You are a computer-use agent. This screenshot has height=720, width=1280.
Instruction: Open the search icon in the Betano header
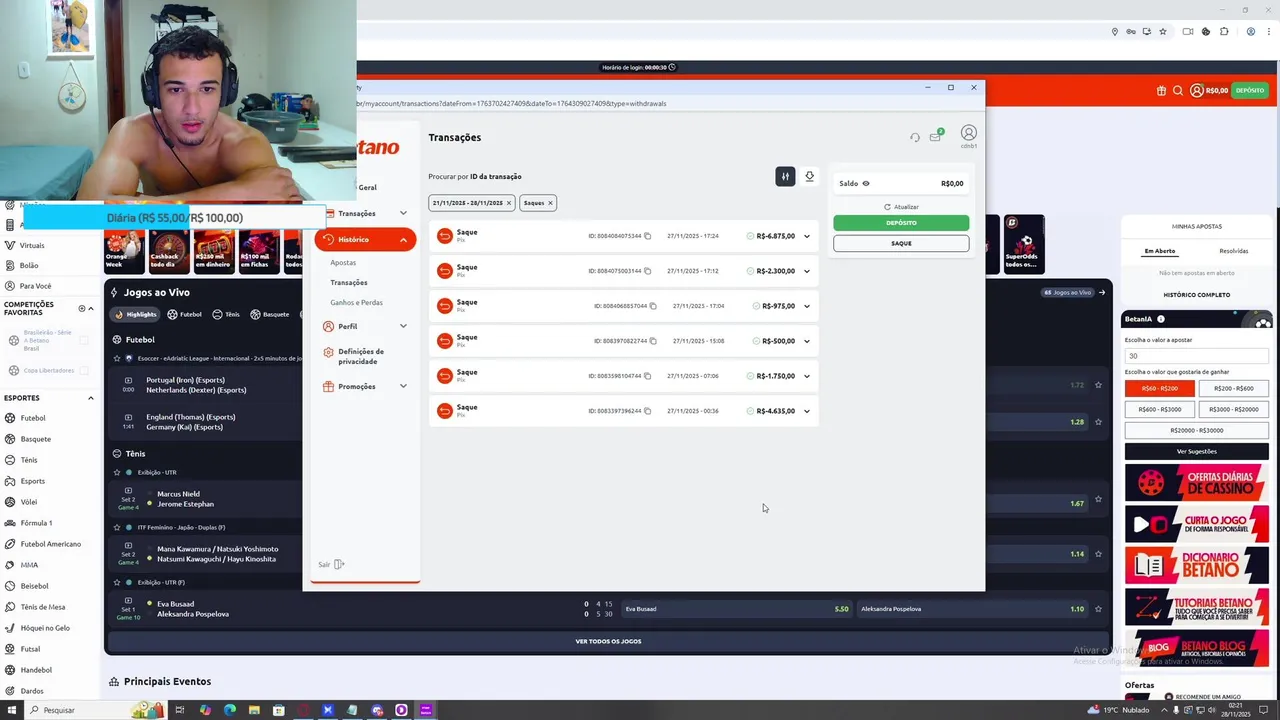(1178, 90)
